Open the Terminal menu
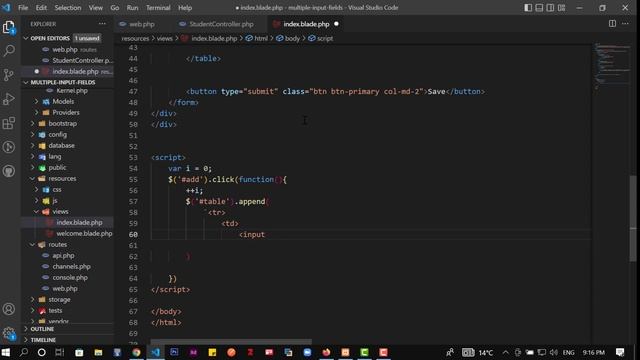This screenshot has width=640, height=360. click(x=158, y=8)
